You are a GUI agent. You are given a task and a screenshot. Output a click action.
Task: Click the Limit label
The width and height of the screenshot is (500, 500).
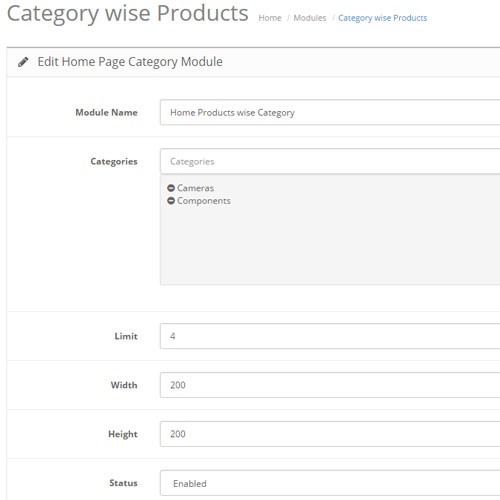[x=126, y=336]
